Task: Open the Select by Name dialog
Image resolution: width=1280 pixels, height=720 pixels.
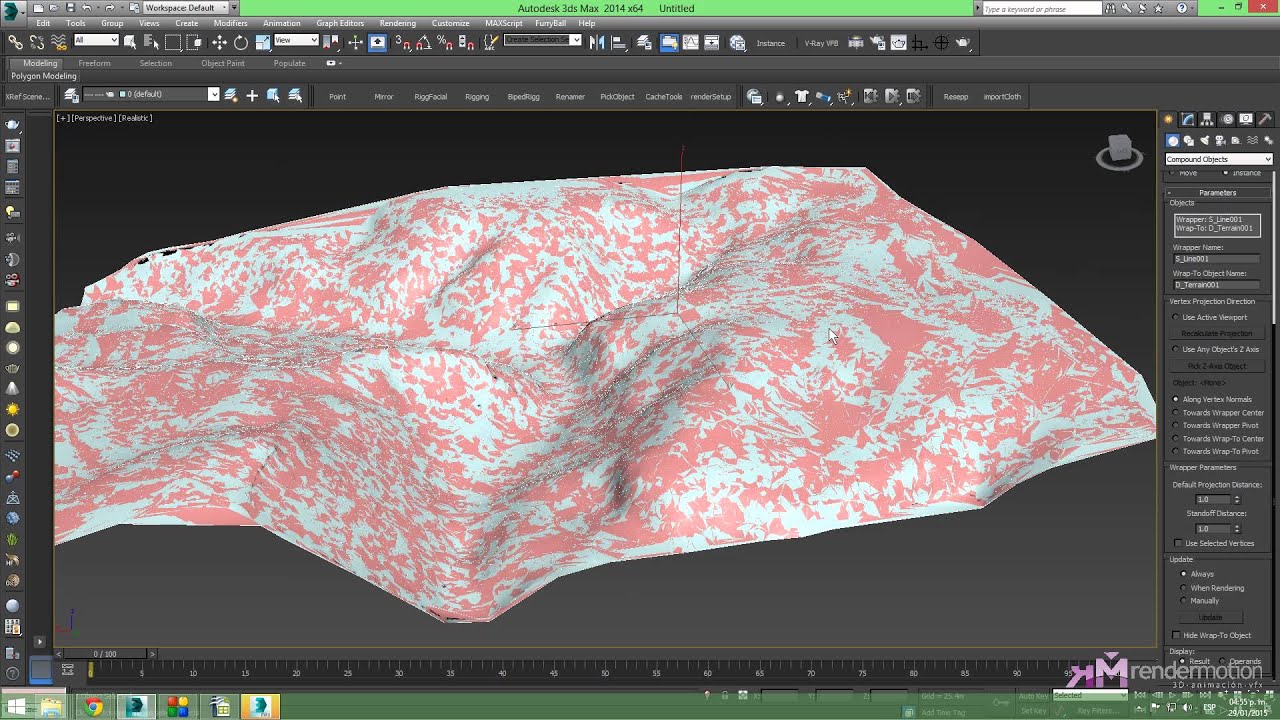Action: coord(151,42)
